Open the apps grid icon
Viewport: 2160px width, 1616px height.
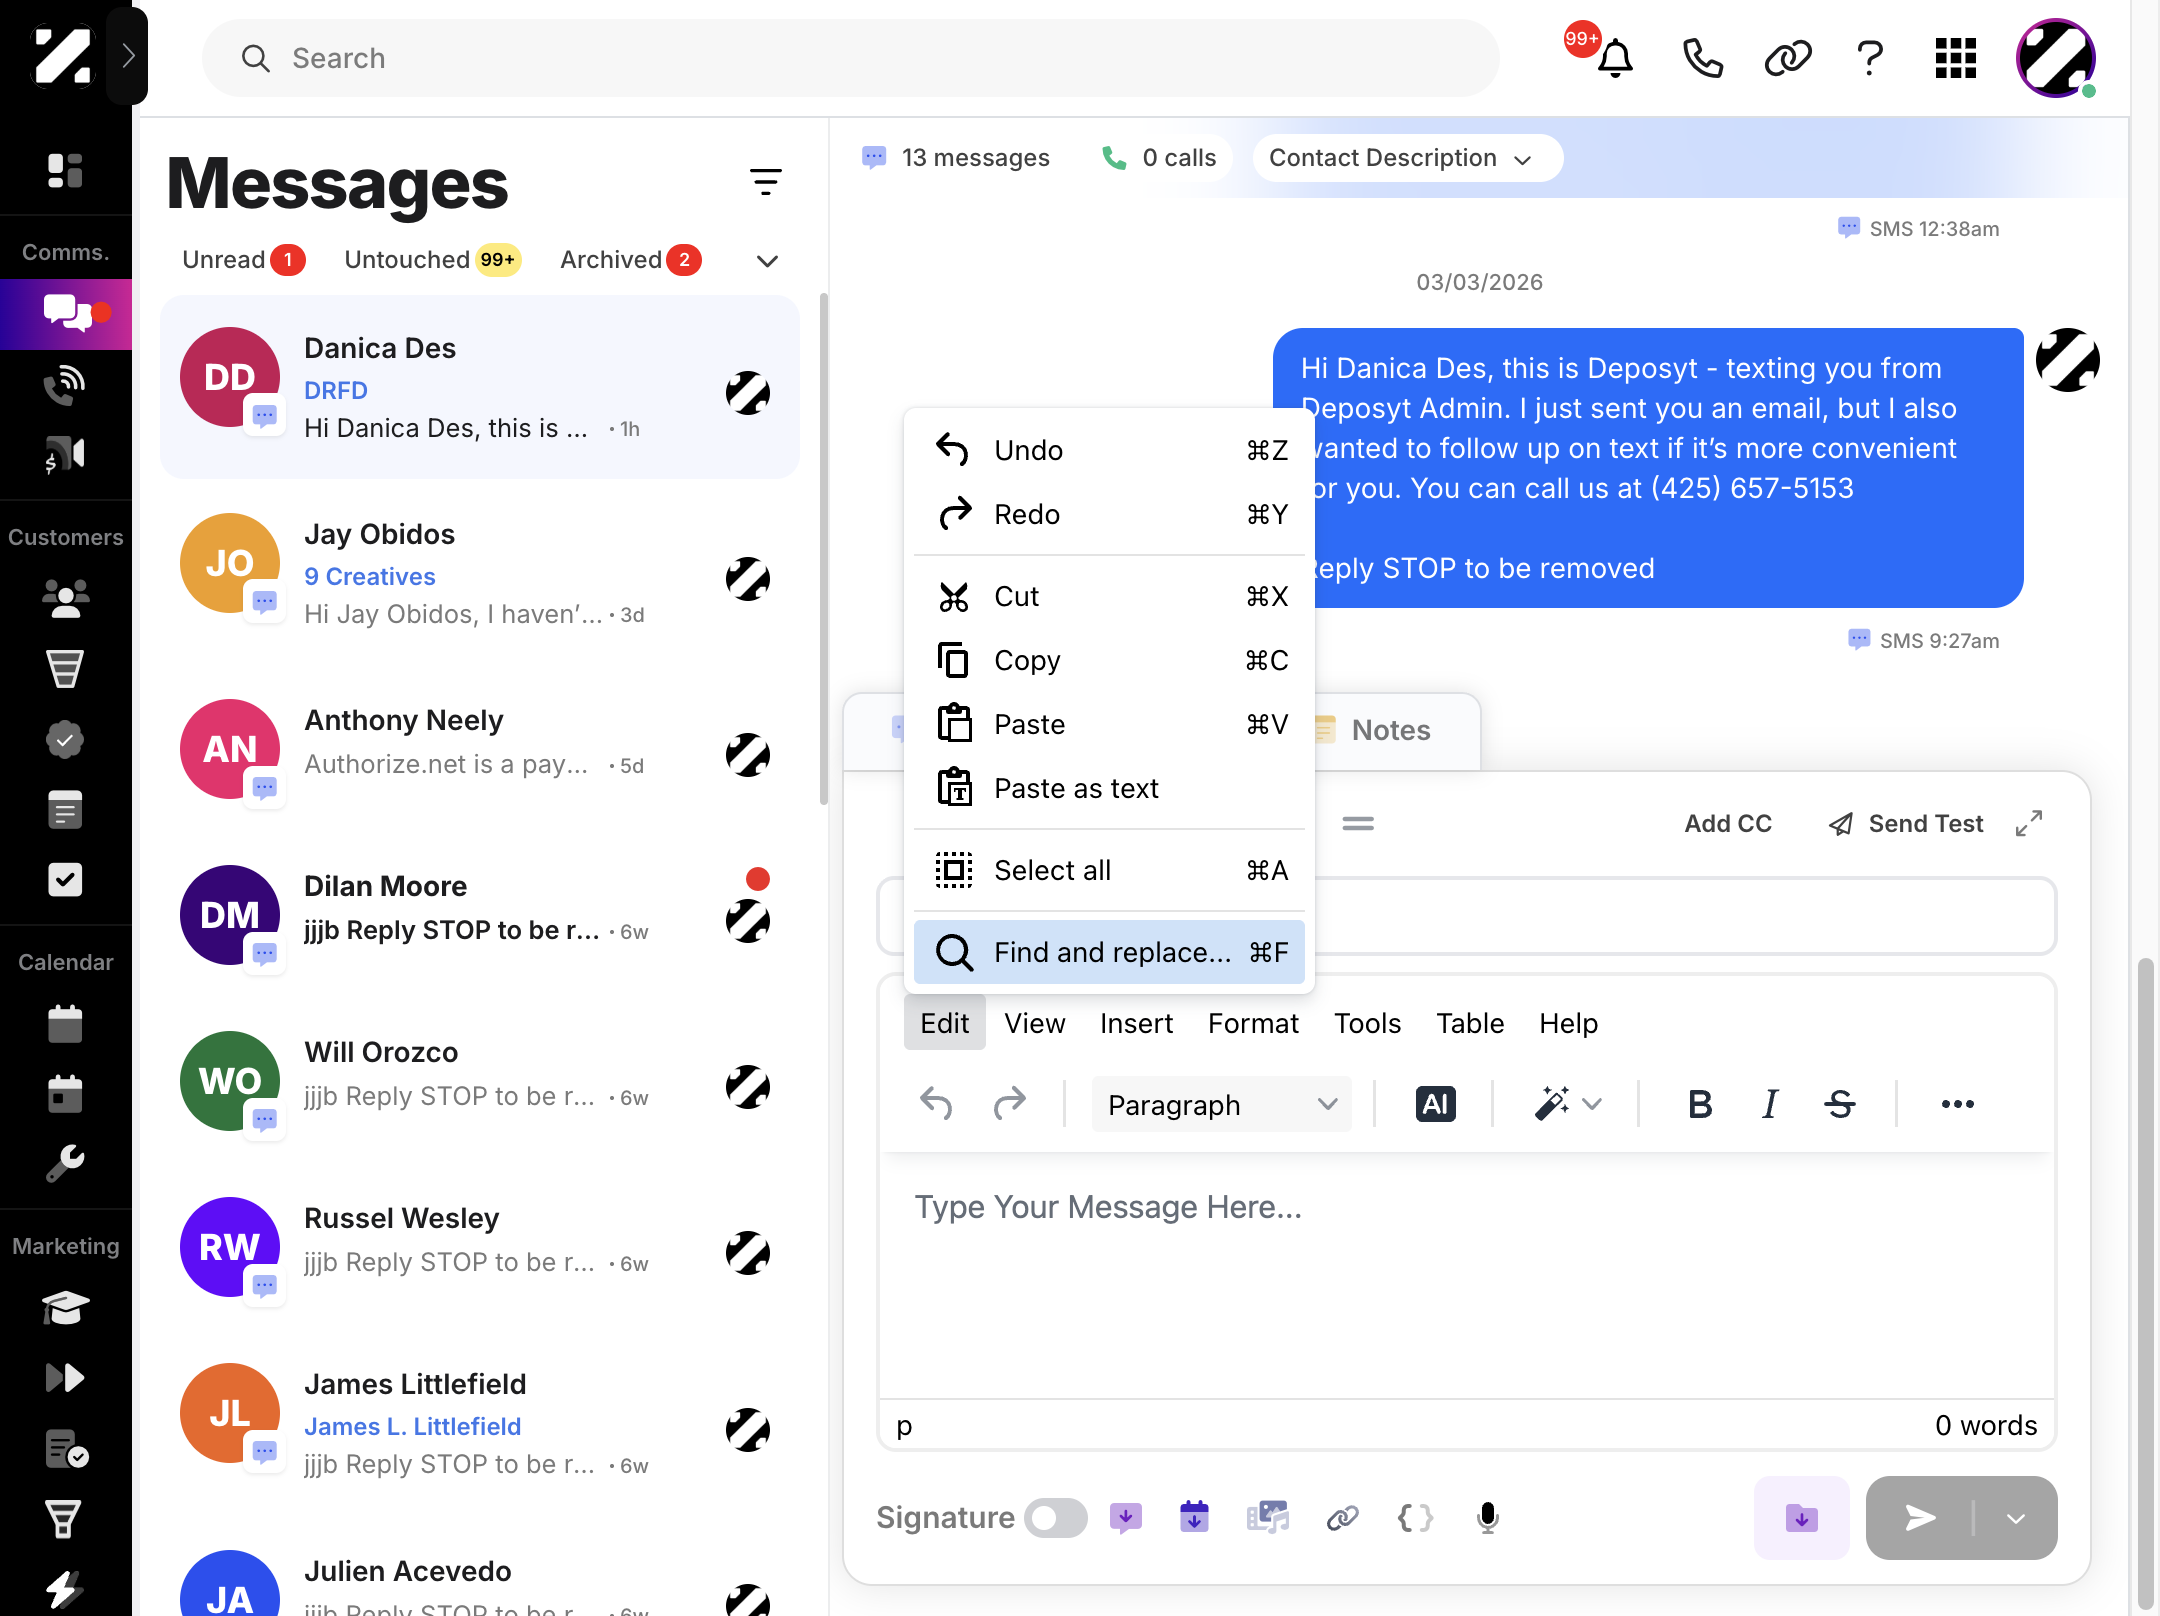point(1956,58)
